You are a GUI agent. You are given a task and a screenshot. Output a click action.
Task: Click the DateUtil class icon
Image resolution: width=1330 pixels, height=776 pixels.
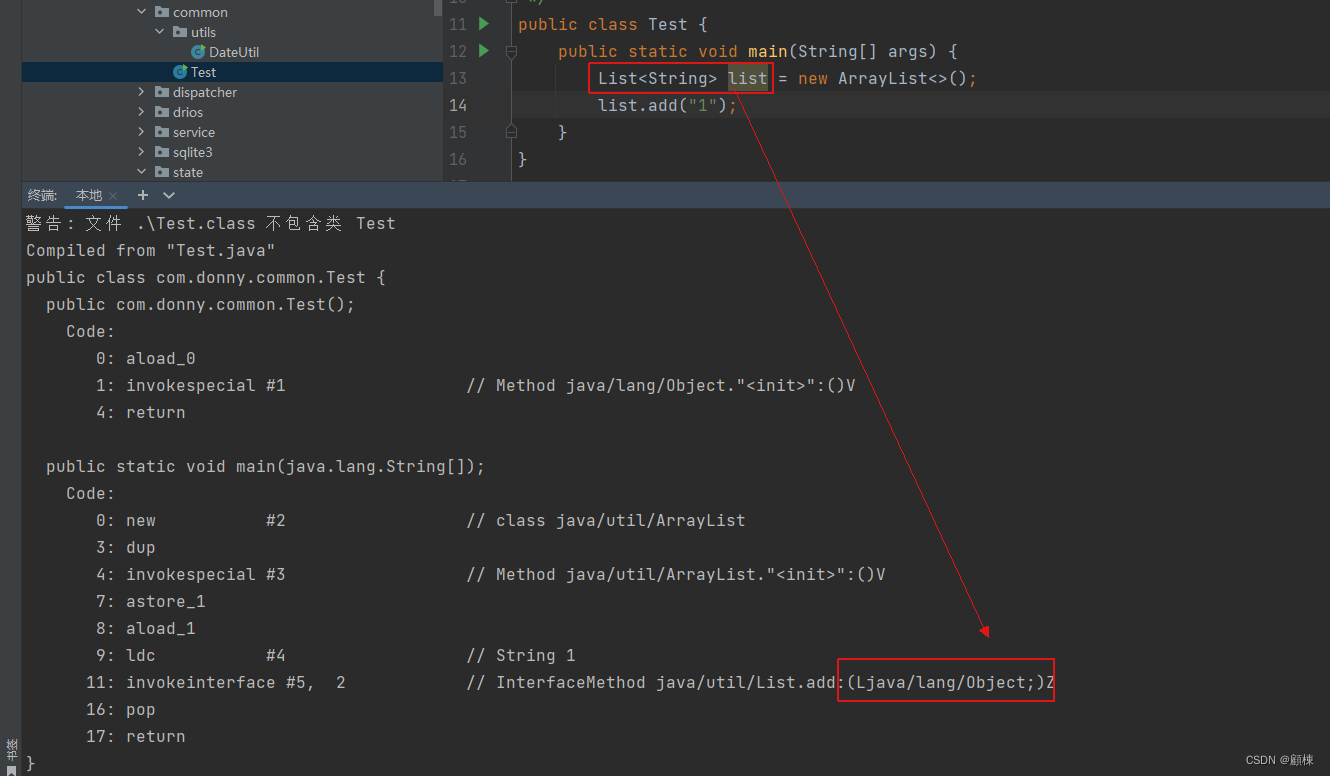198,52
